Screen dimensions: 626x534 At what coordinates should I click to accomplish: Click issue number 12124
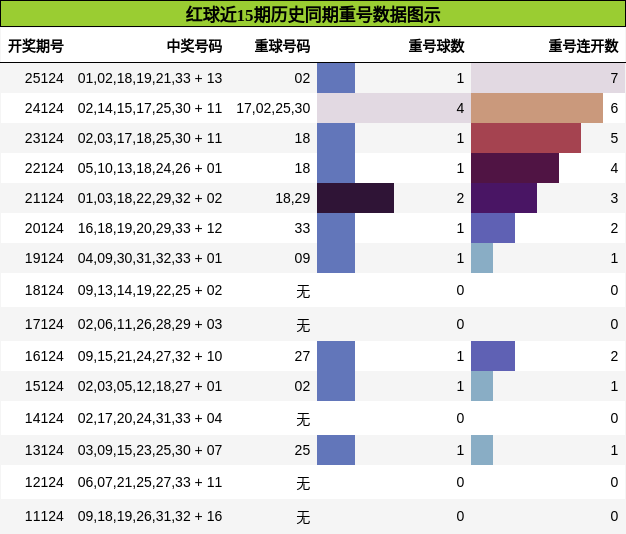tap(44, 482)
